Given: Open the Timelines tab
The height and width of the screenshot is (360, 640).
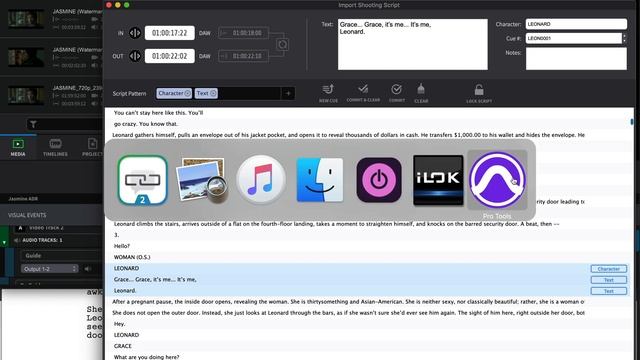Looking at the screenshot, I should tap(55, 148).
